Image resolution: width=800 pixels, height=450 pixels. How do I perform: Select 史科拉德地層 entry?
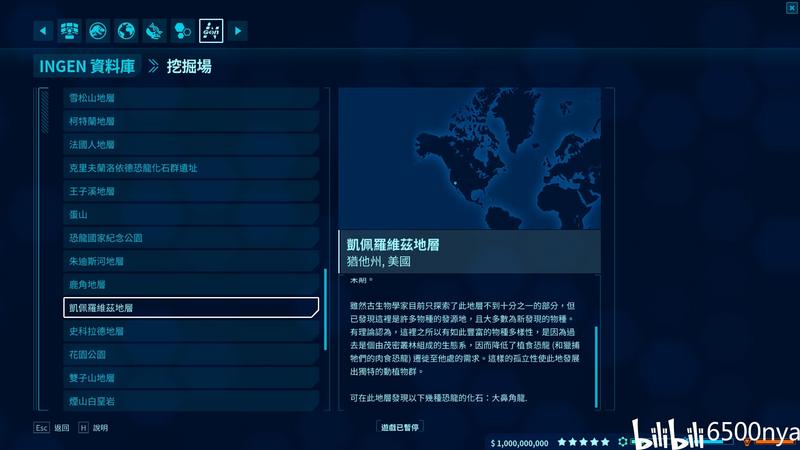pos(191,331)
